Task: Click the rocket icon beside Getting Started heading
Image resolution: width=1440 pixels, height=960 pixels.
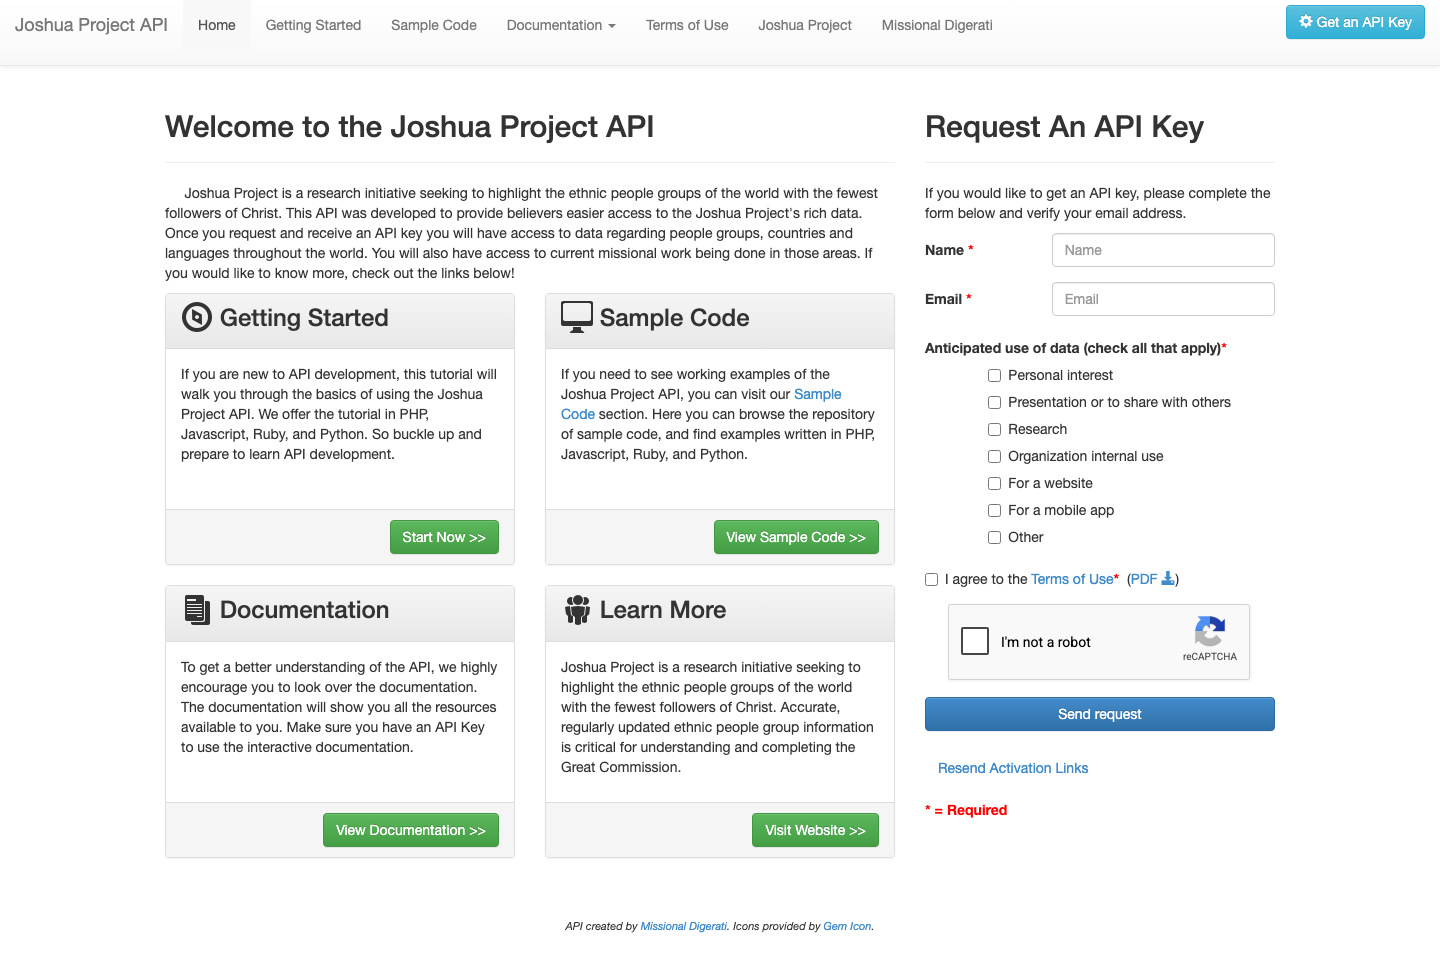Action: [x=197, y=317]
